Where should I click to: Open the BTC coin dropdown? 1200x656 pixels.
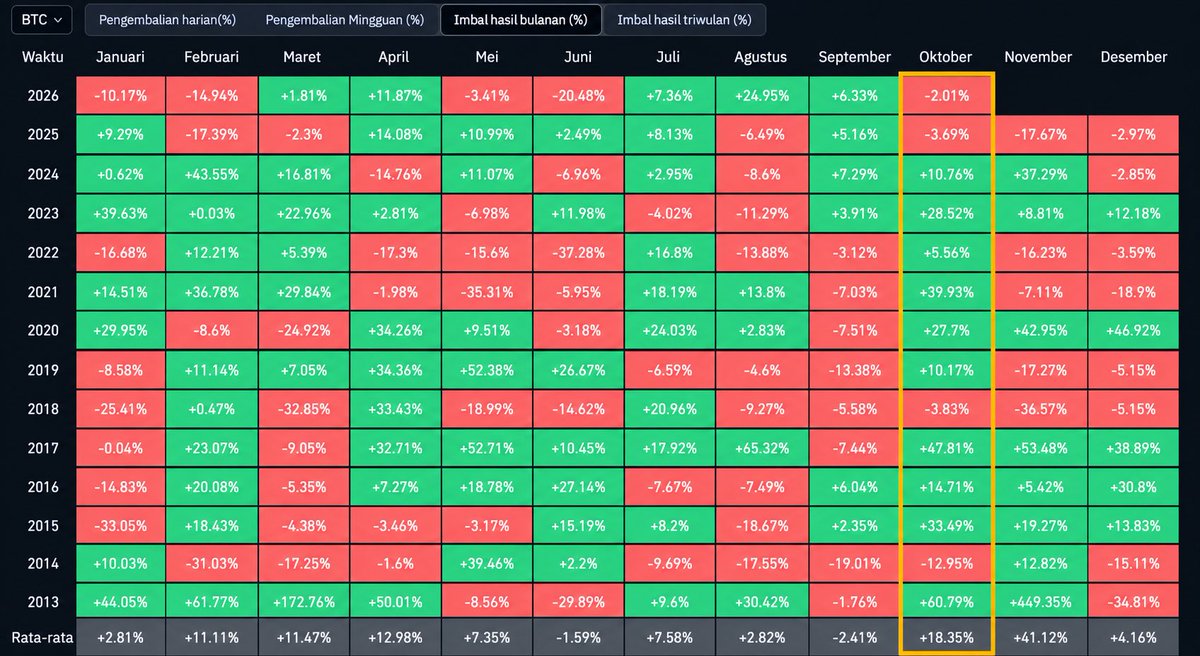tap(41, 19)
